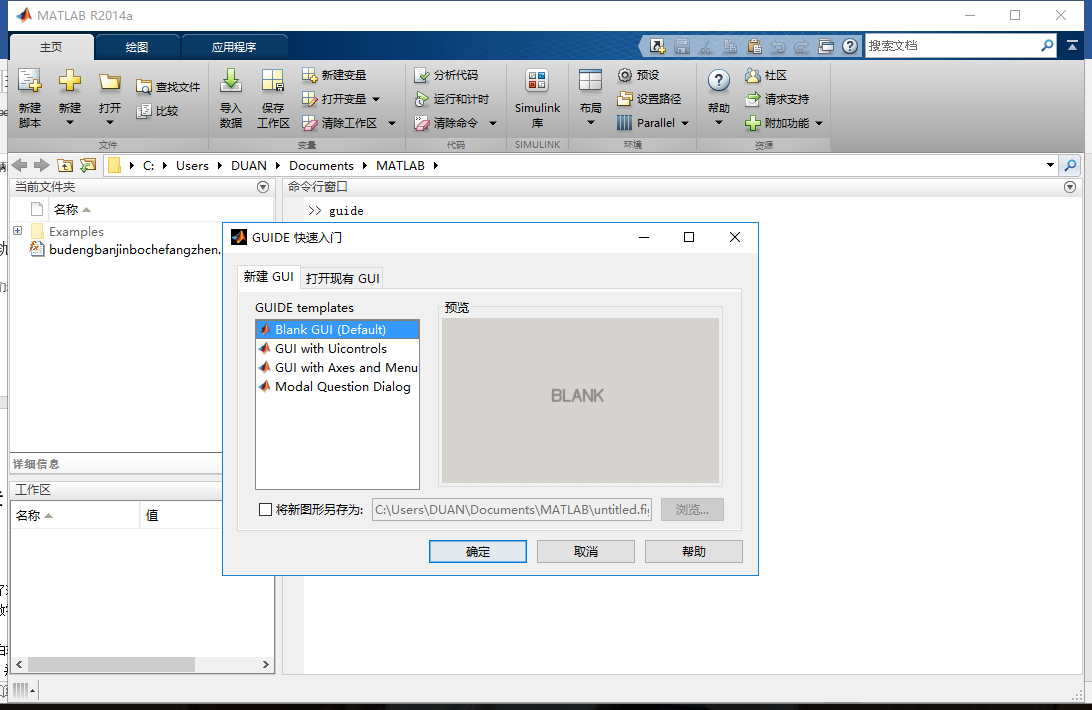
Task: Open Command Window actions menu
Action: [1070, 187]
